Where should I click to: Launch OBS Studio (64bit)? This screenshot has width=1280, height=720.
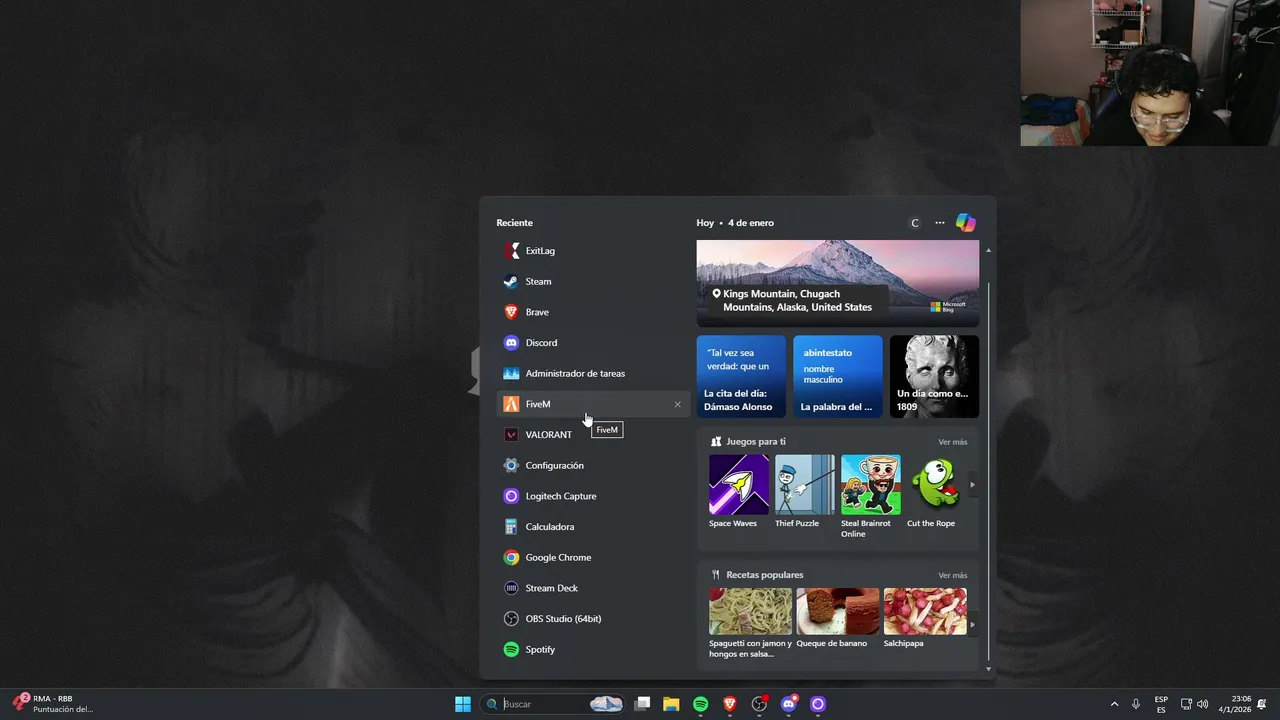592,619
